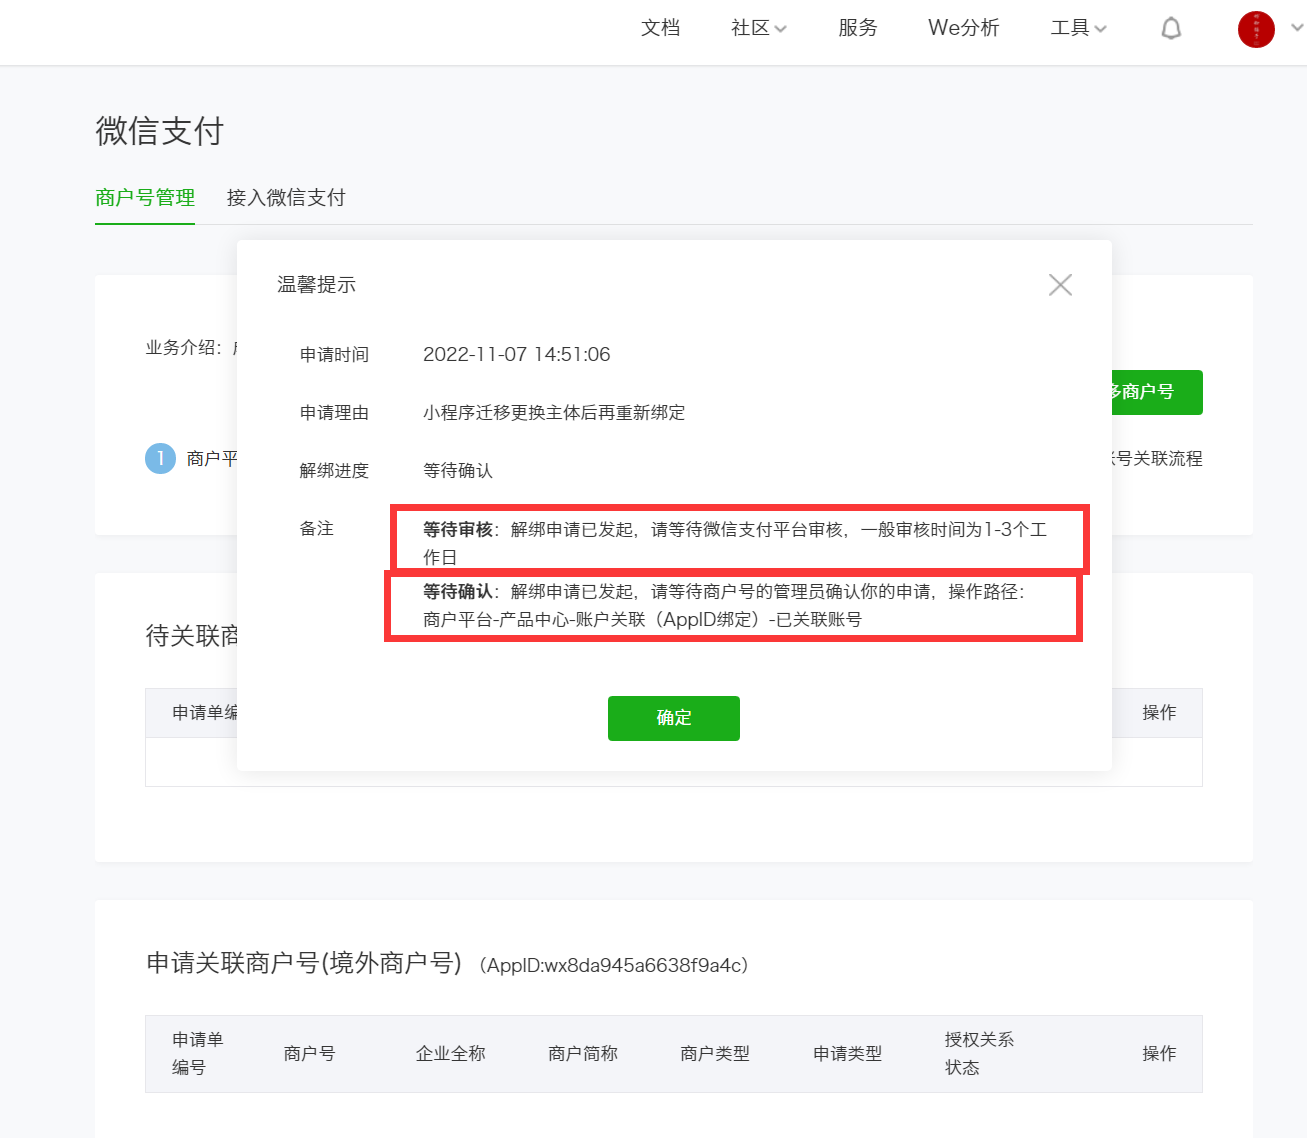
Task: Expand the 工具 dropdown menu
Action: [x=1078, y=28]
